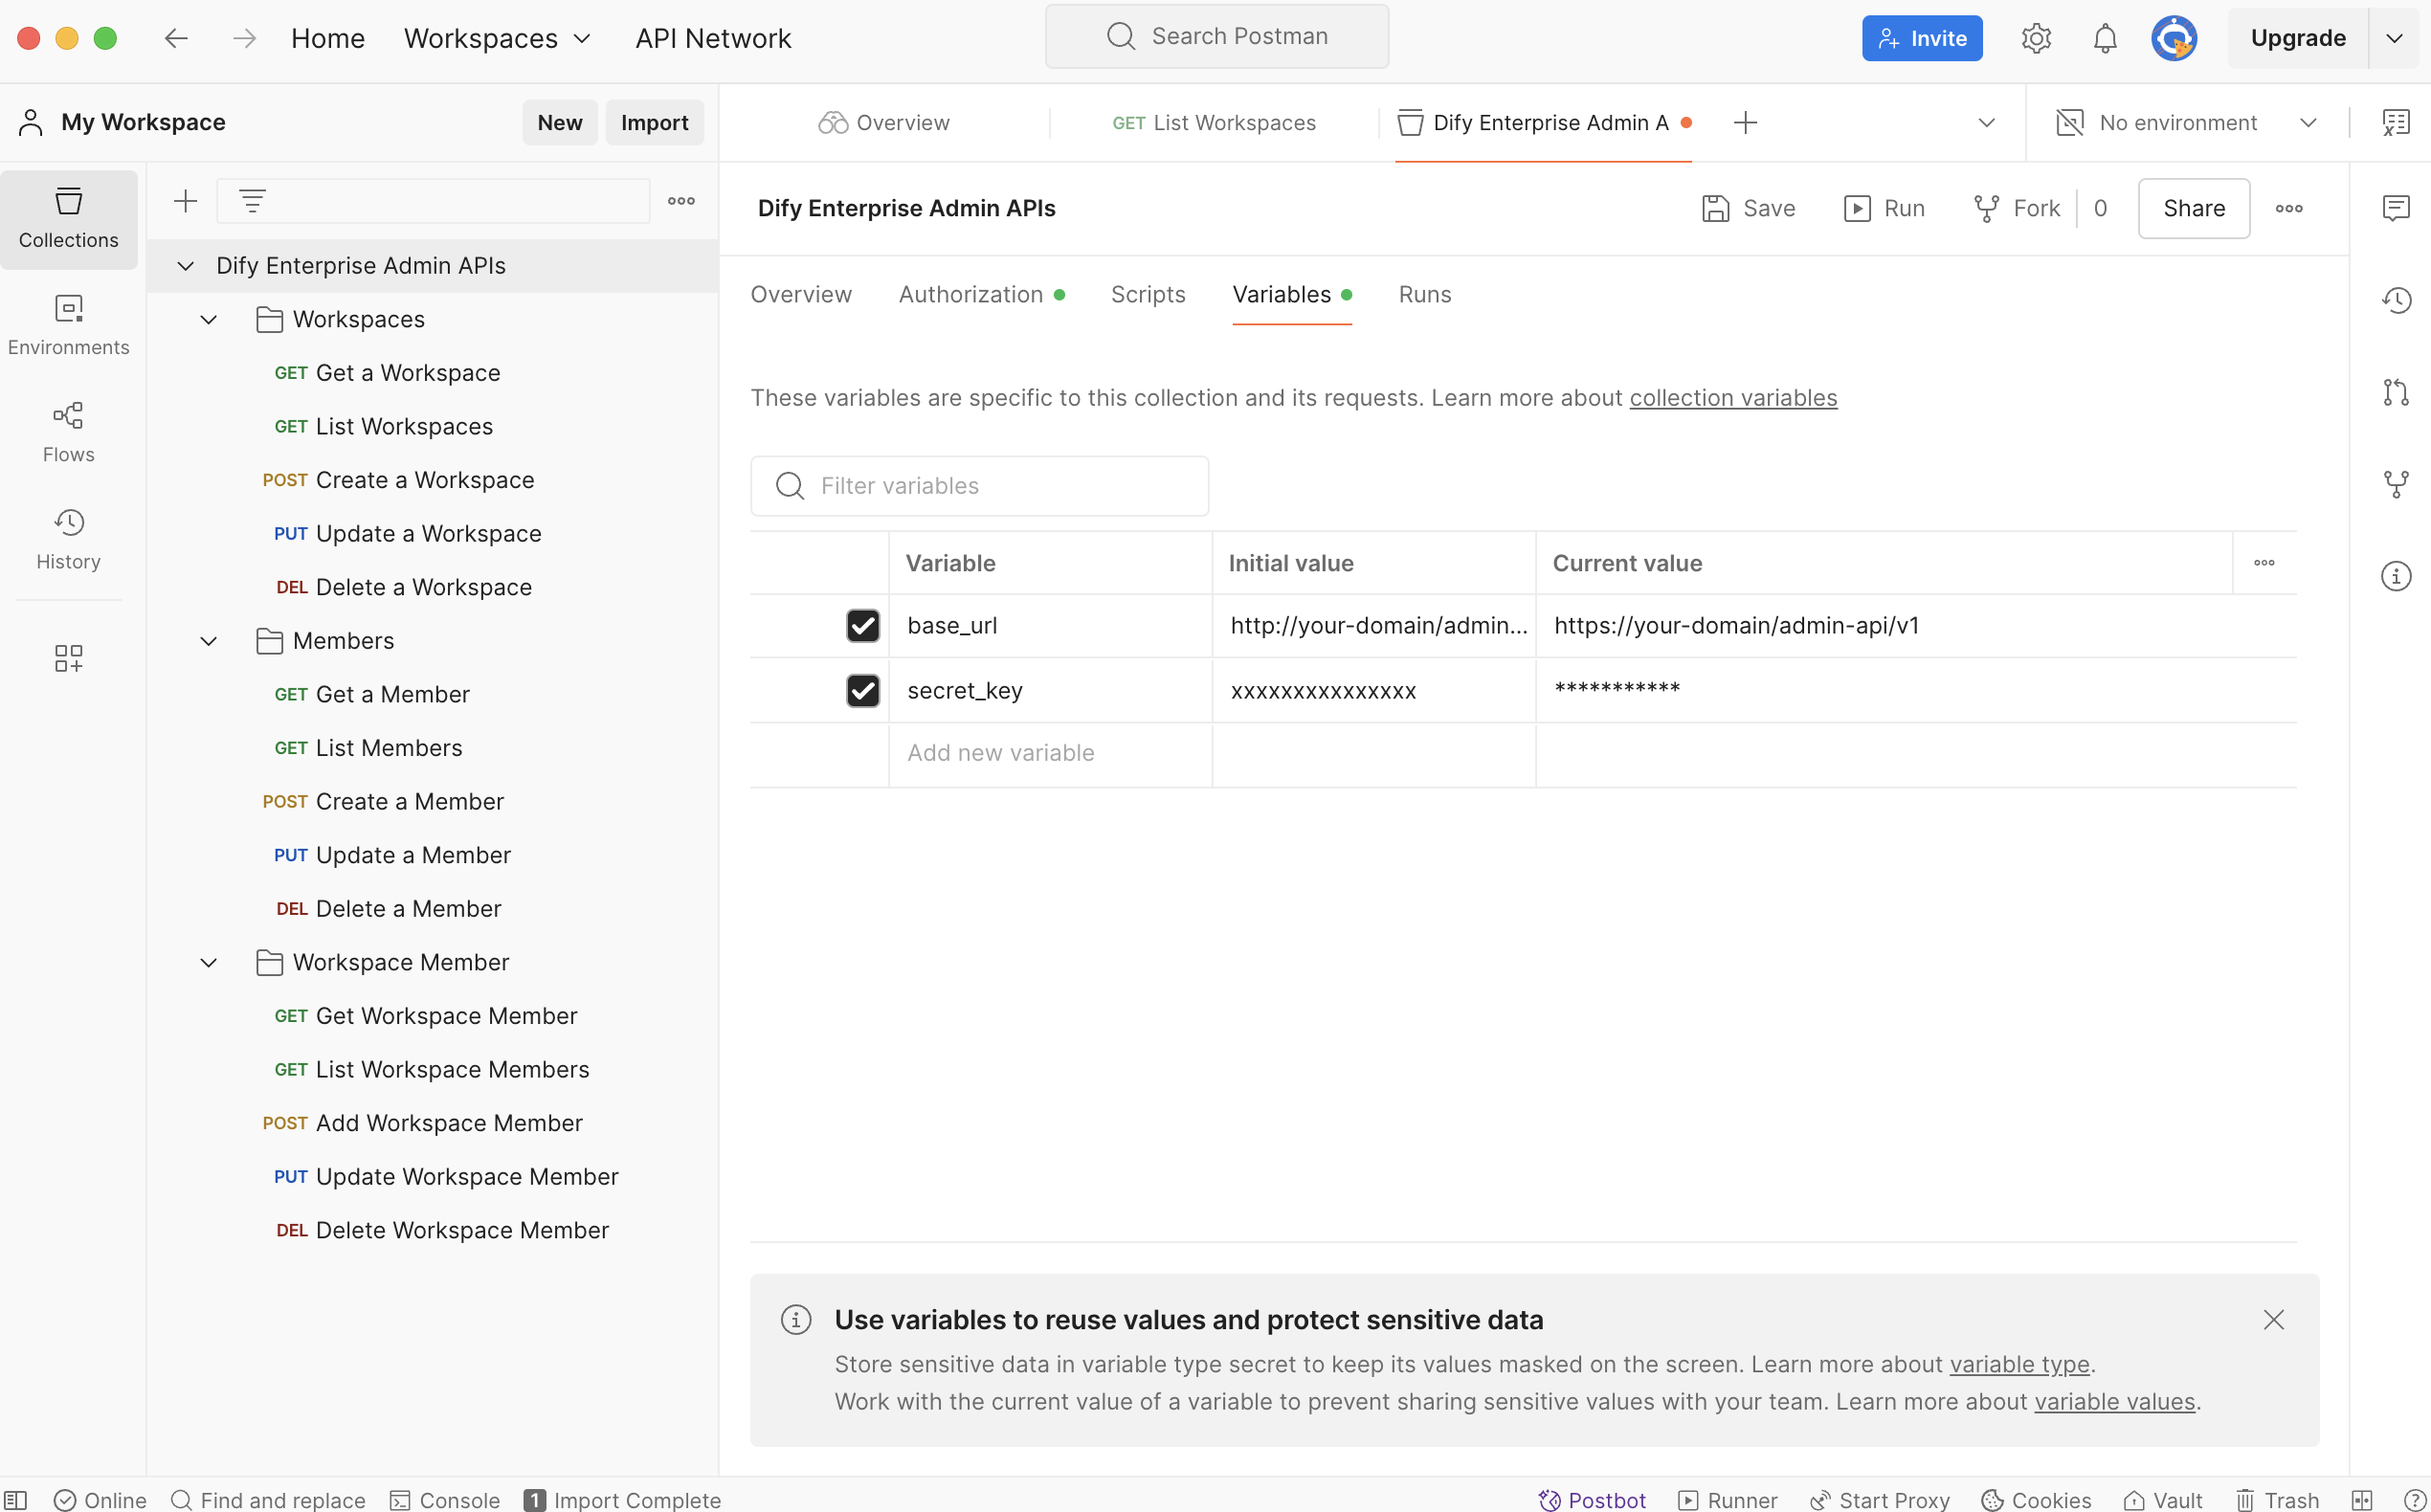Open the Upgrade dropdown arrow
Screen dimensions: 2431x1512
[x=2394, y=38]
